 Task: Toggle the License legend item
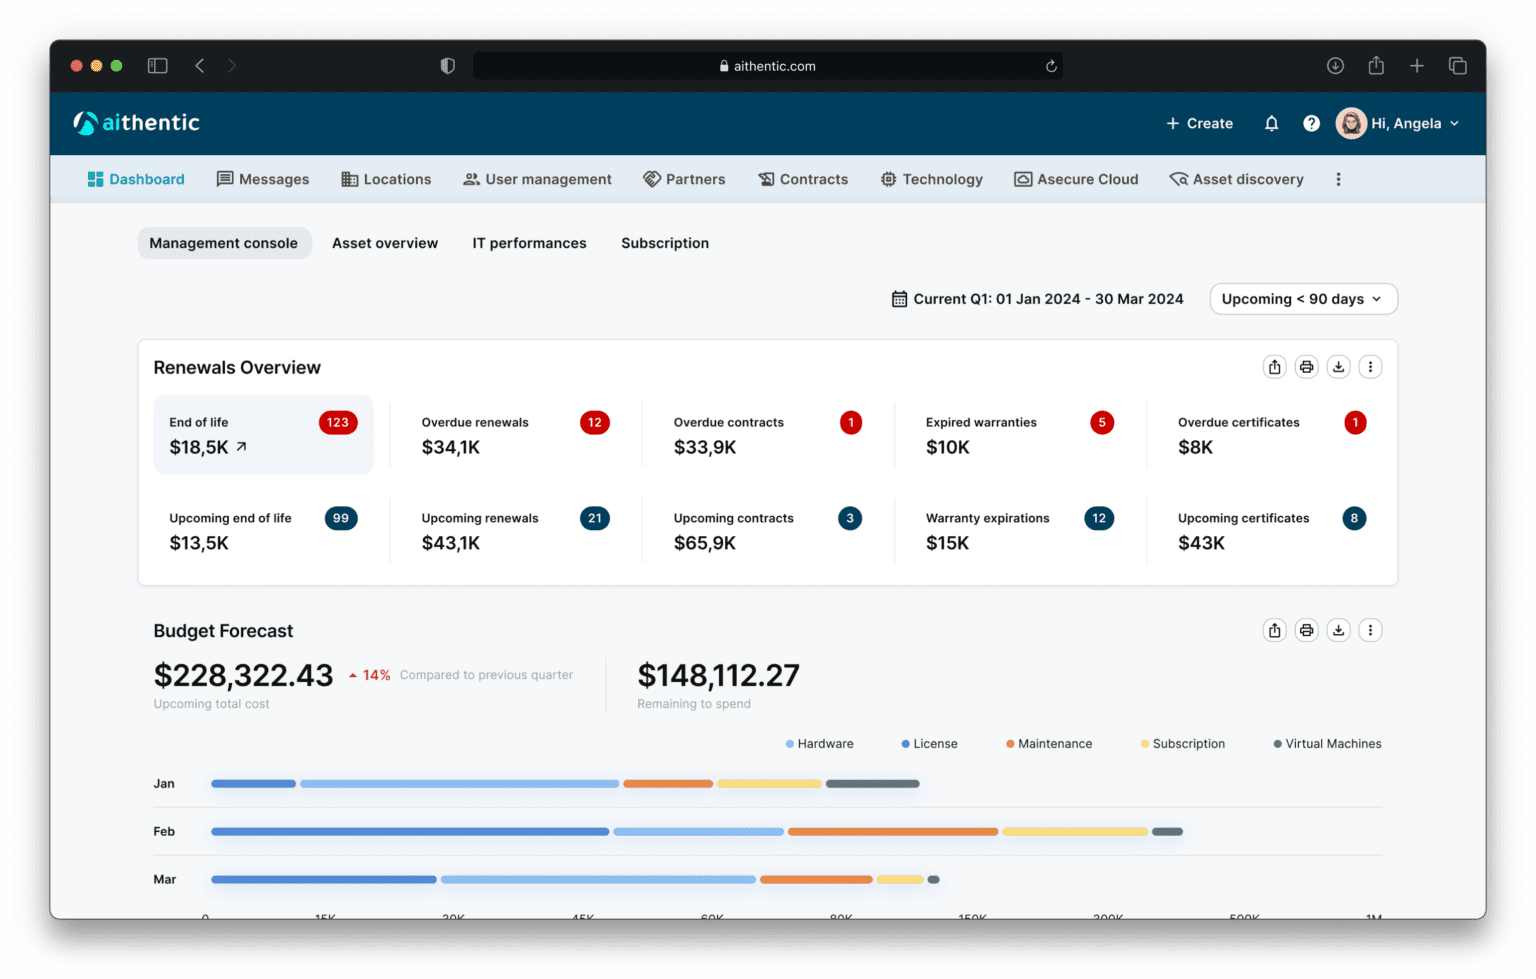[x=929, y=744]
